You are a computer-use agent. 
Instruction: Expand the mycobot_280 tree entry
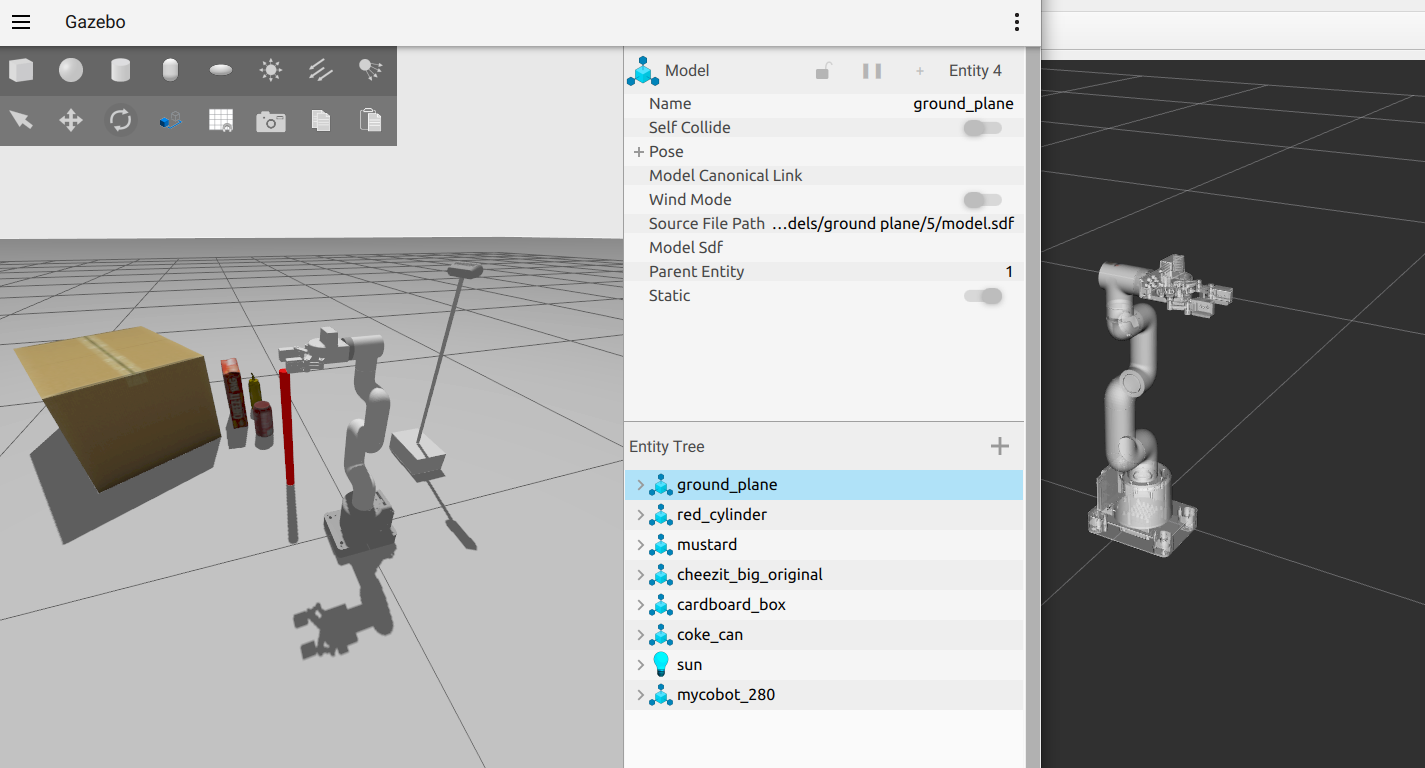641,695
